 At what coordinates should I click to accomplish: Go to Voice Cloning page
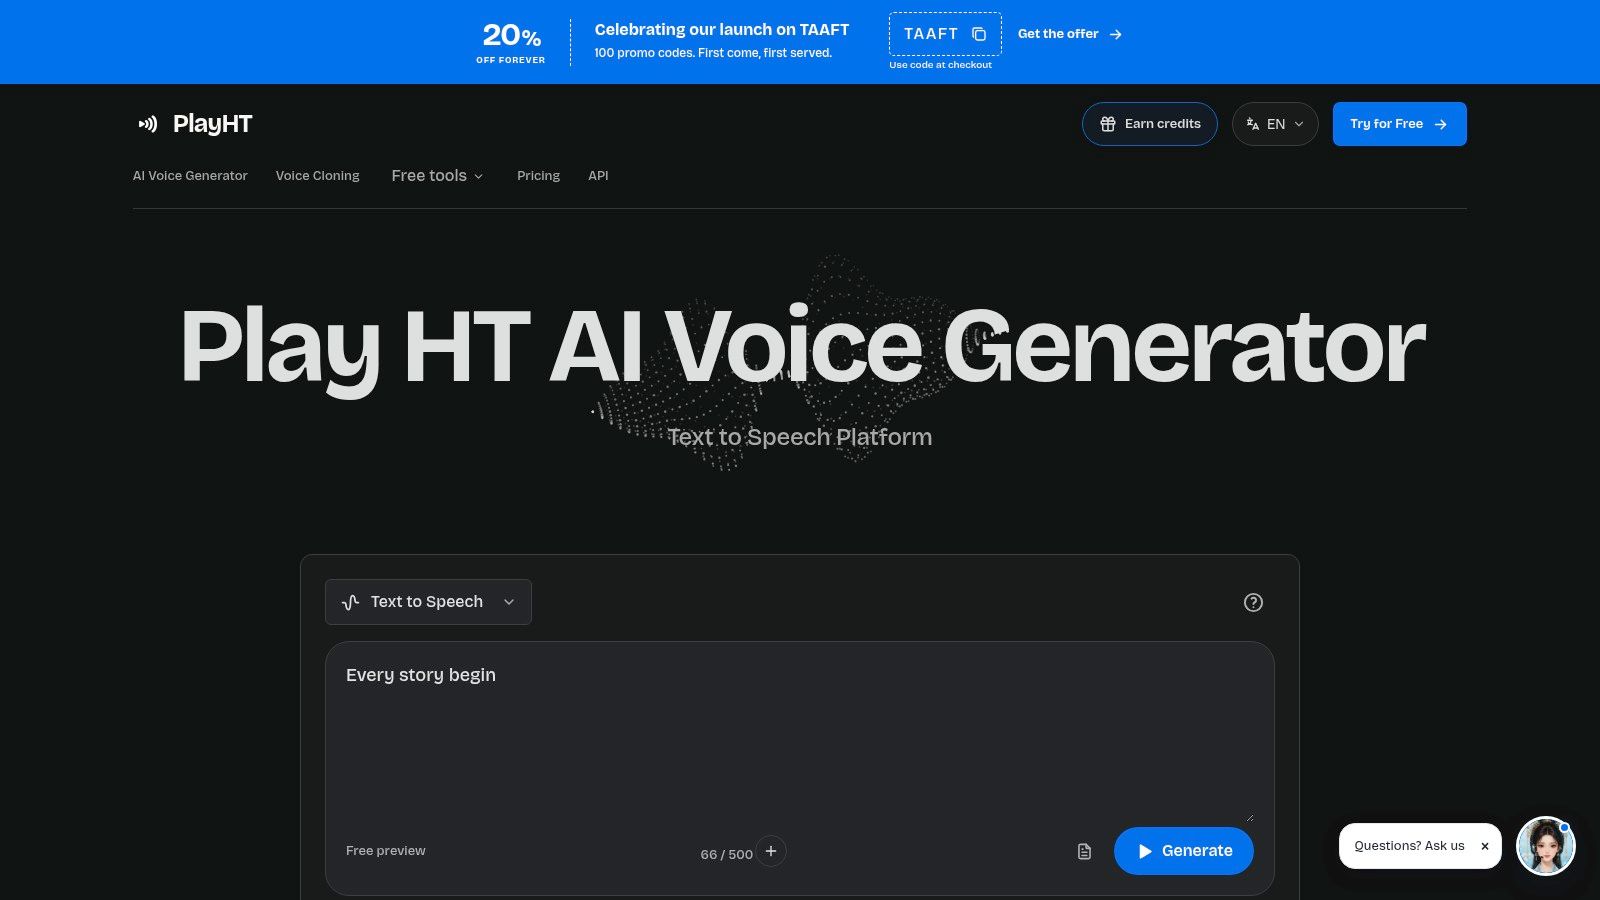(x=318, y=176)
